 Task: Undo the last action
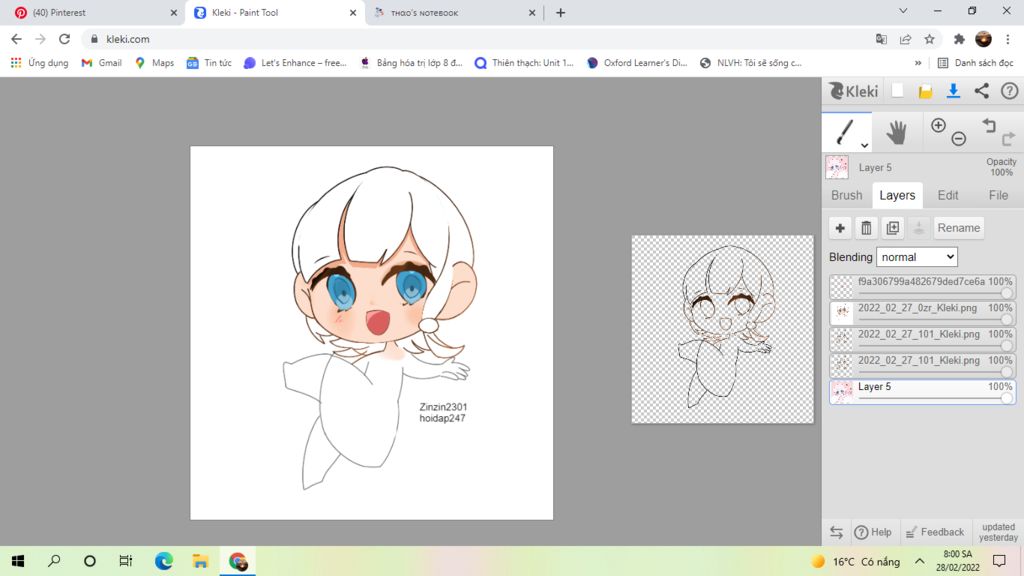(989, 125)
